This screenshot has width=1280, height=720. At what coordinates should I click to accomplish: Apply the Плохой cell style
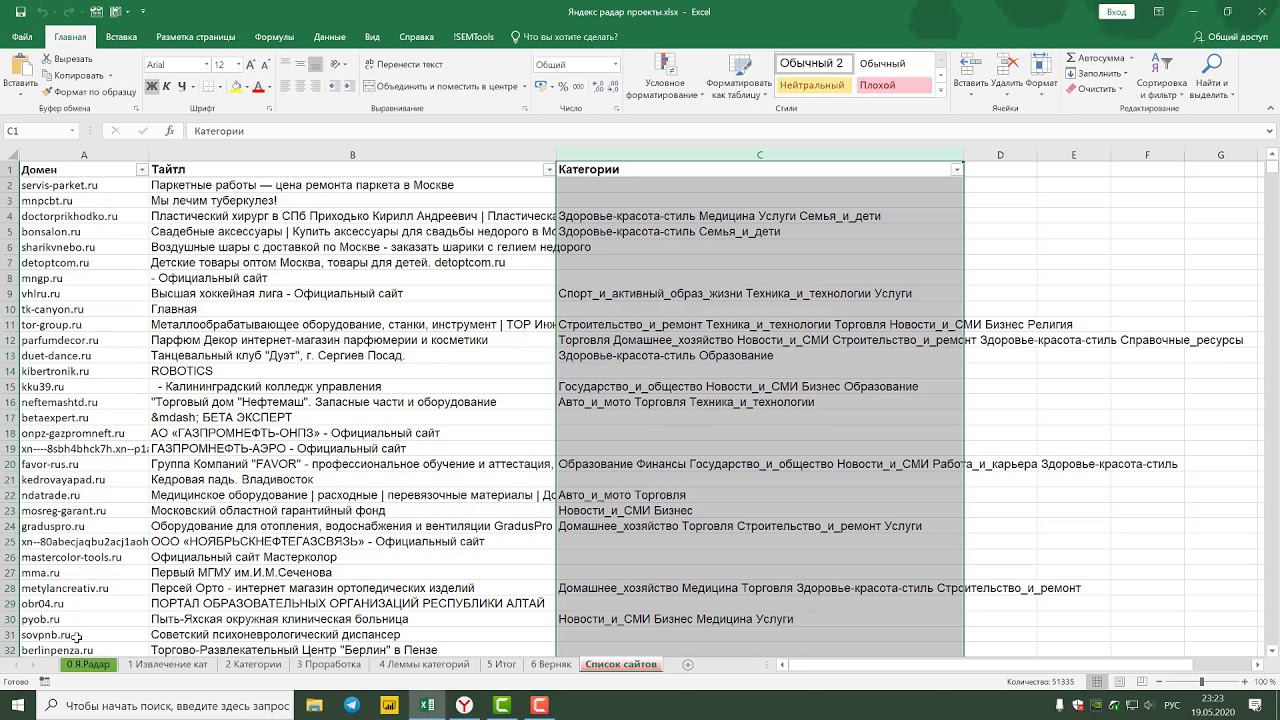tap(893, 85)
